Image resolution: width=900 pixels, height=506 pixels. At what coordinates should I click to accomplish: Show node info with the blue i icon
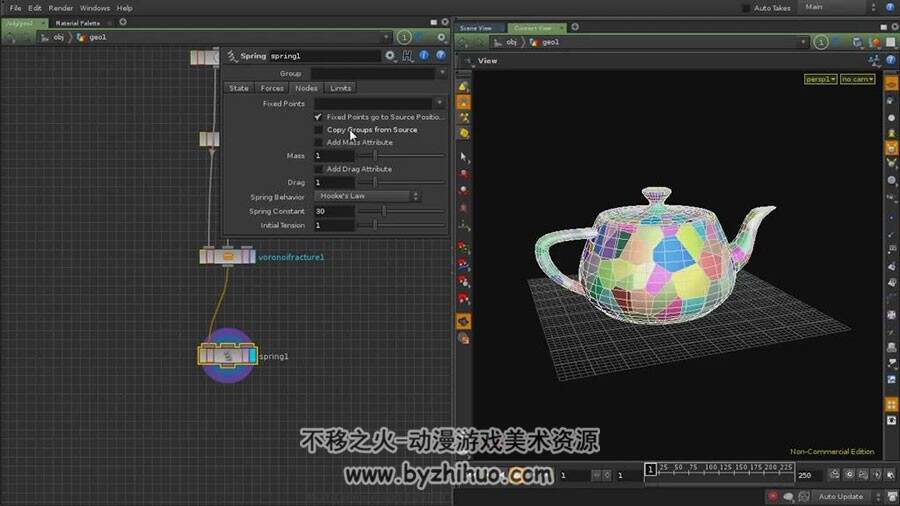tap(424, 56)
